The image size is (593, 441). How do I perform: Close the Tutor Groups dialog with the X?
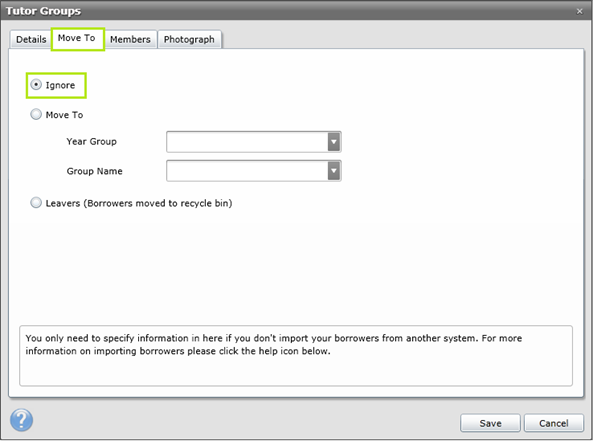579,11
